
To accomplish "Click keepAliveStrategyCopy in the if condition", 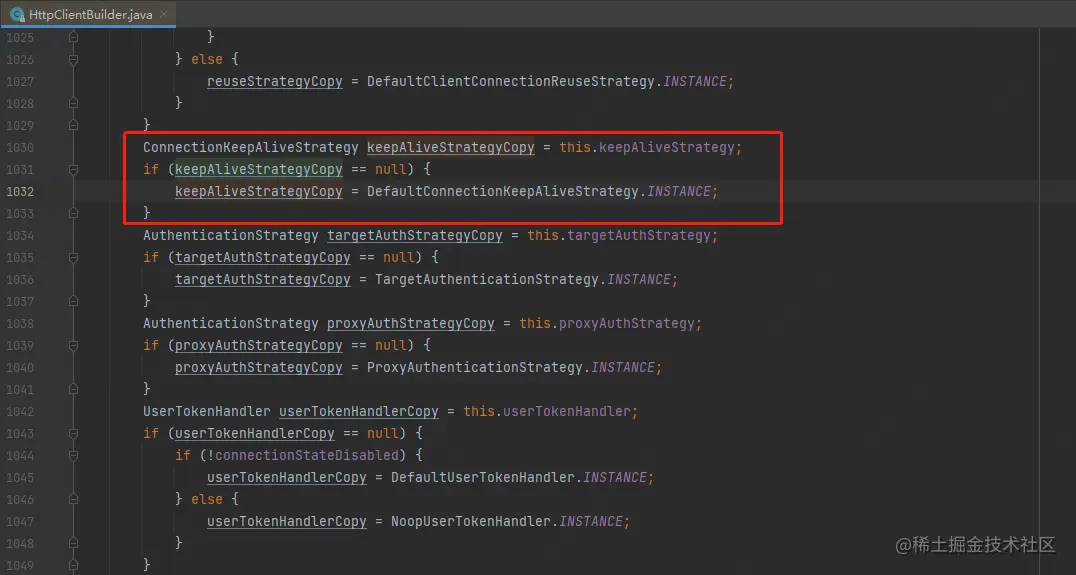I will [259, 169].
